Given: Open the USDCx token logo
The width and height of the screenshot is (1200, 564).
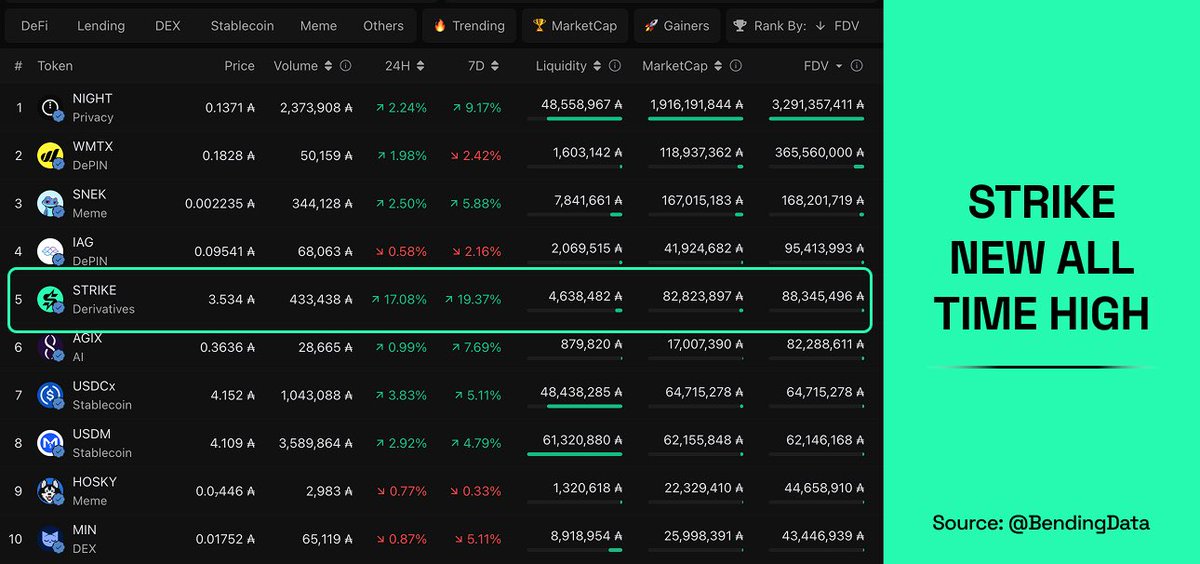Looking at the screenshot, I should (51, 395).
